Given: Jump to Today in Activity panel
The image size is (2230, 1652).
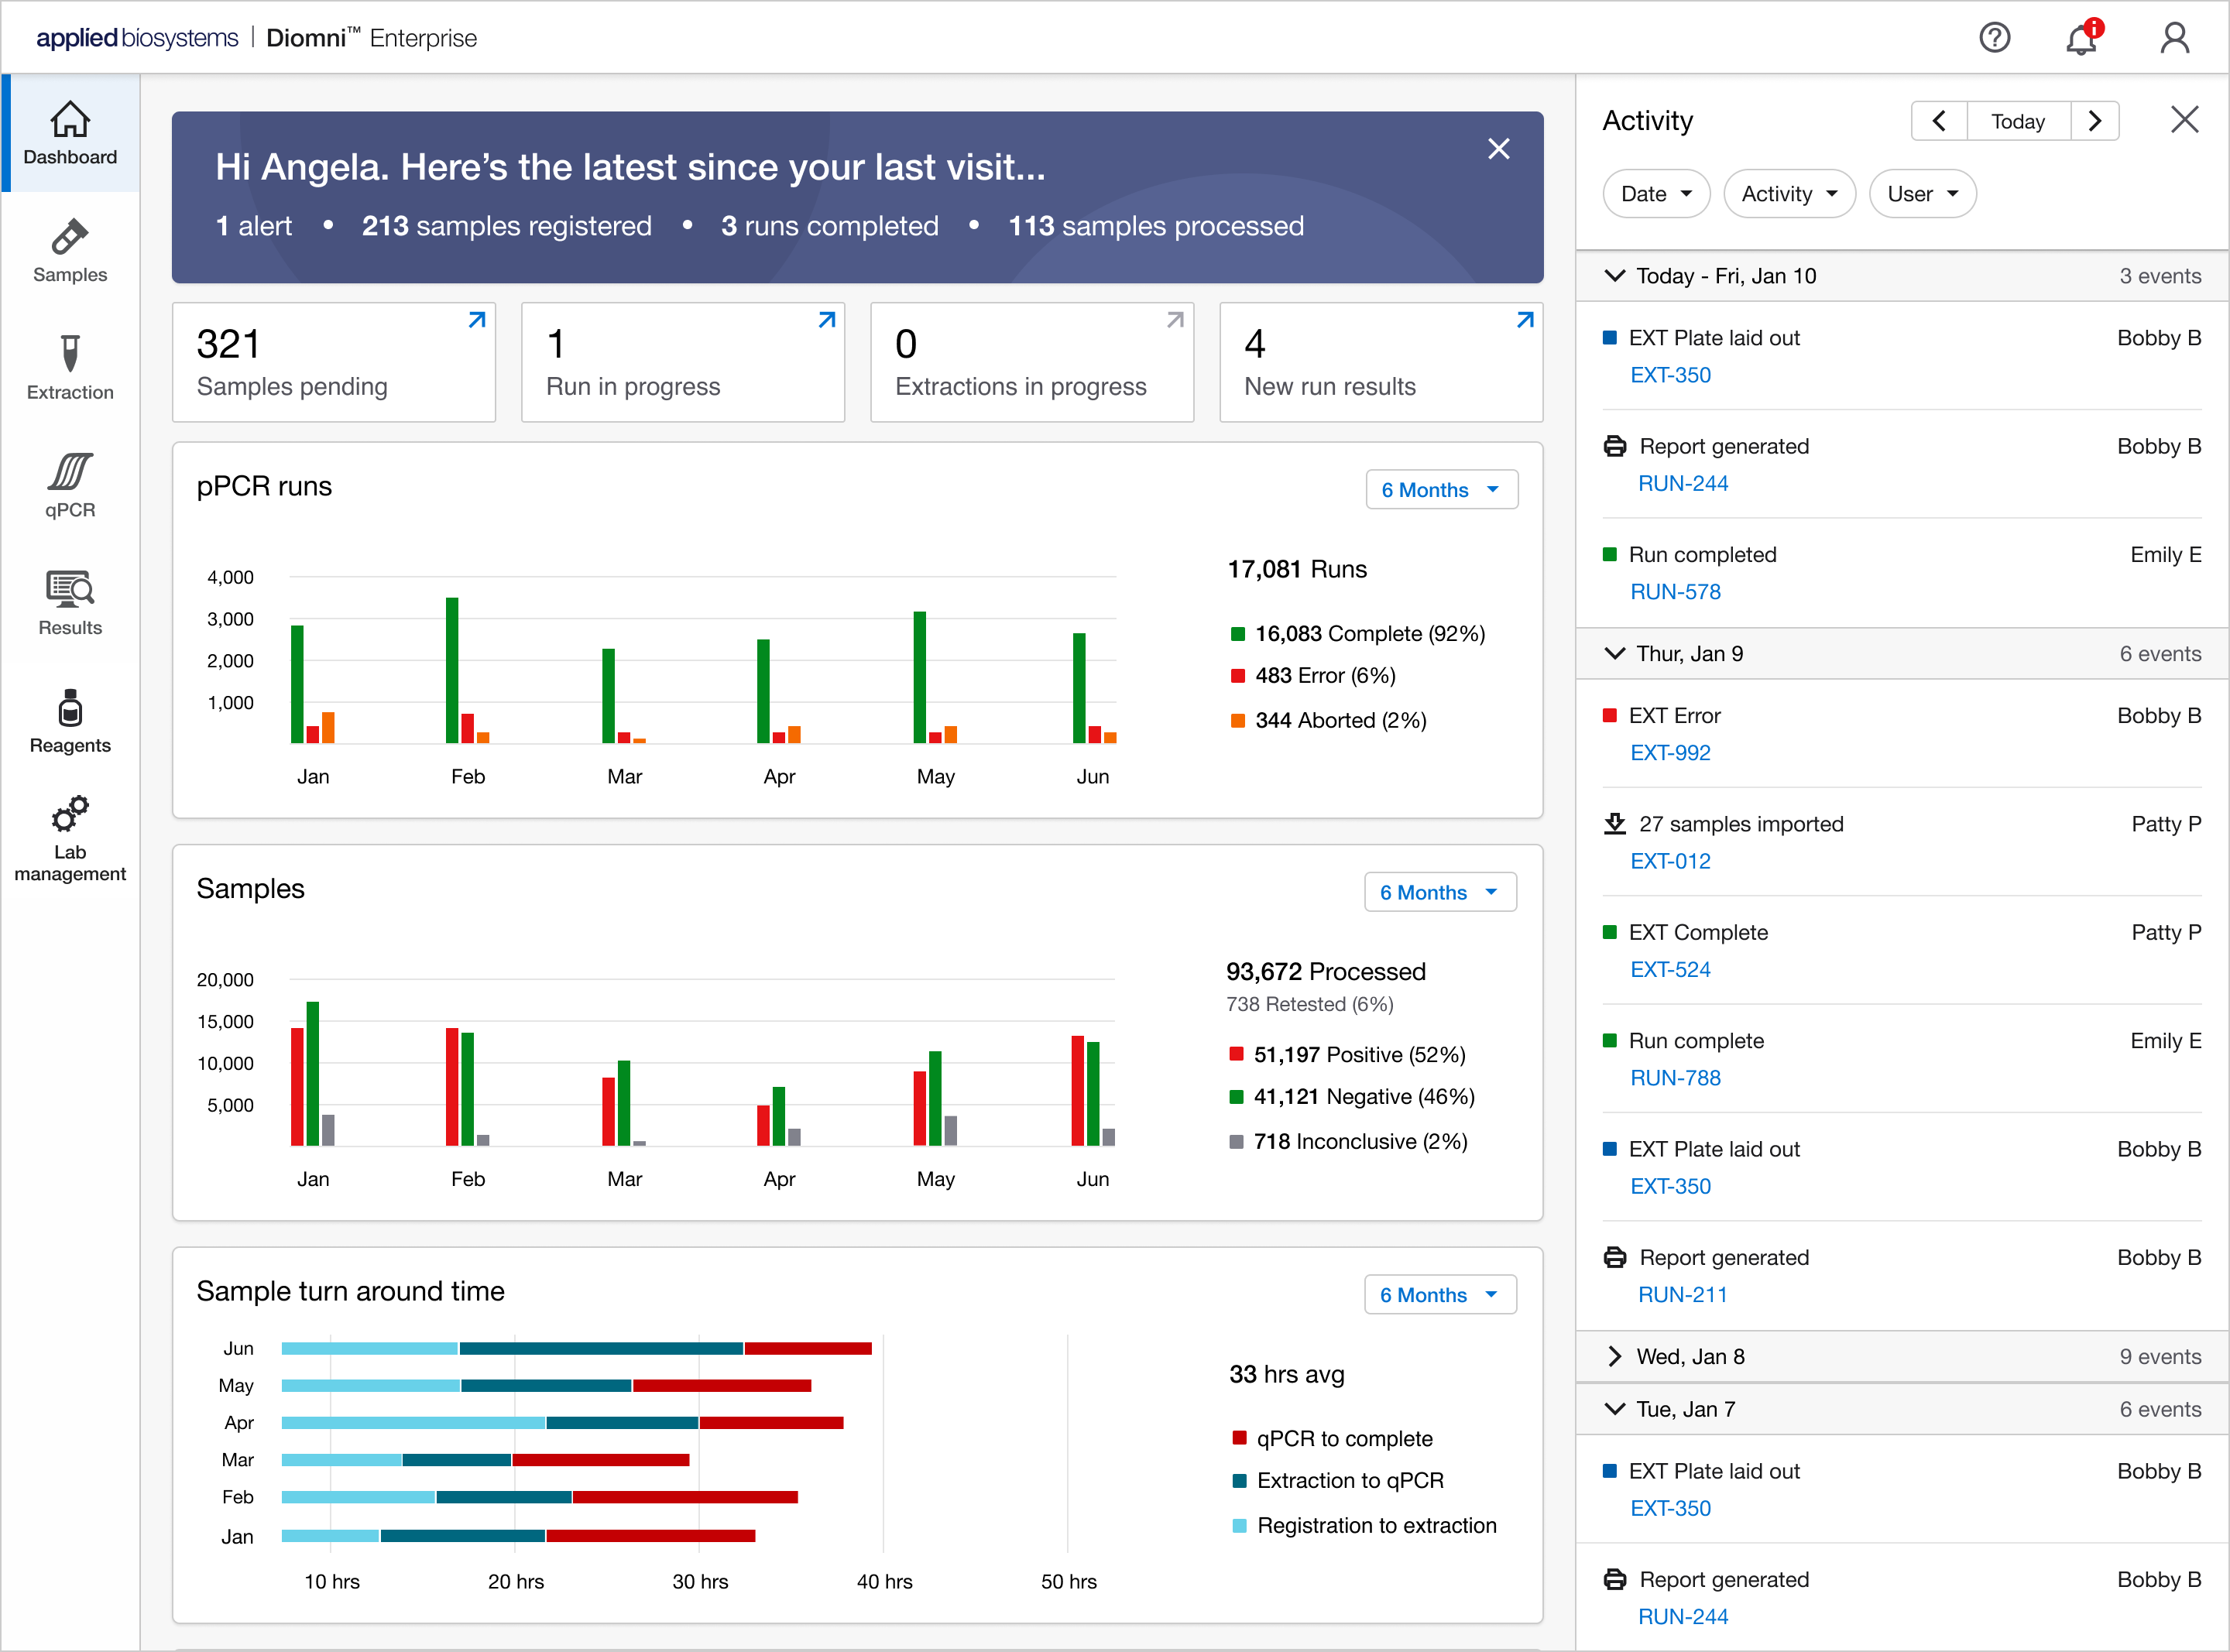Looking at the screenshot, I should click(2017, 121).
